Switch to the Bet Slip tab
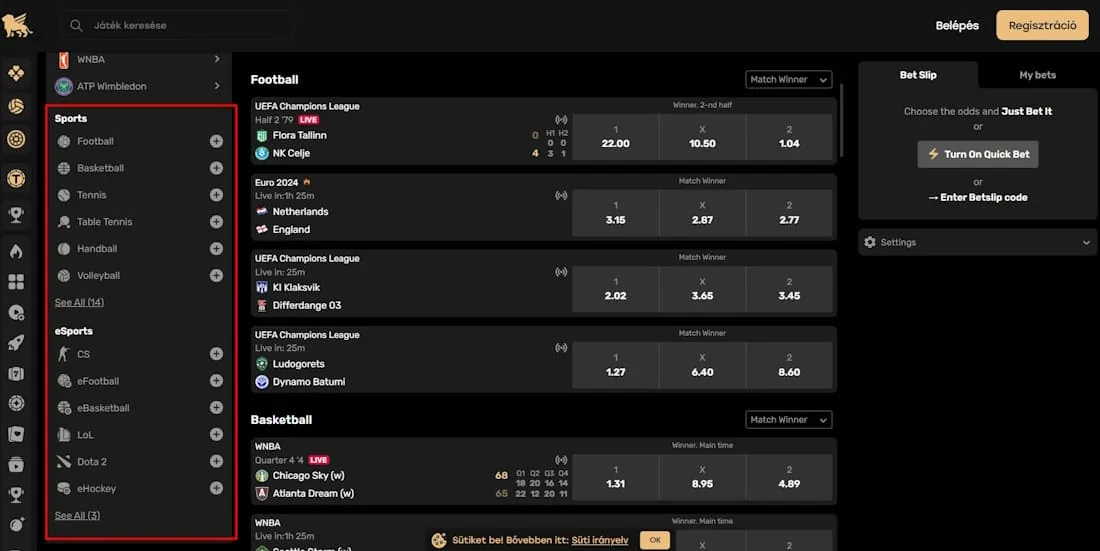The width and height of the screenshot is (1100, 551). [918, 75]
